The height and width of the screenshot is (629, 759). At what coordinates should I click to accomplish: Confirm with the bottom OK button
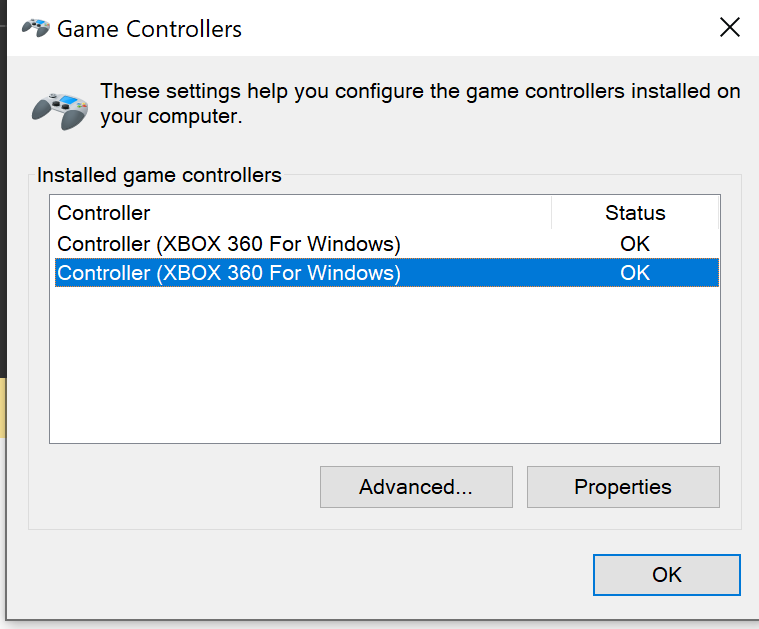pyautogui.click(x=667, y=575)
